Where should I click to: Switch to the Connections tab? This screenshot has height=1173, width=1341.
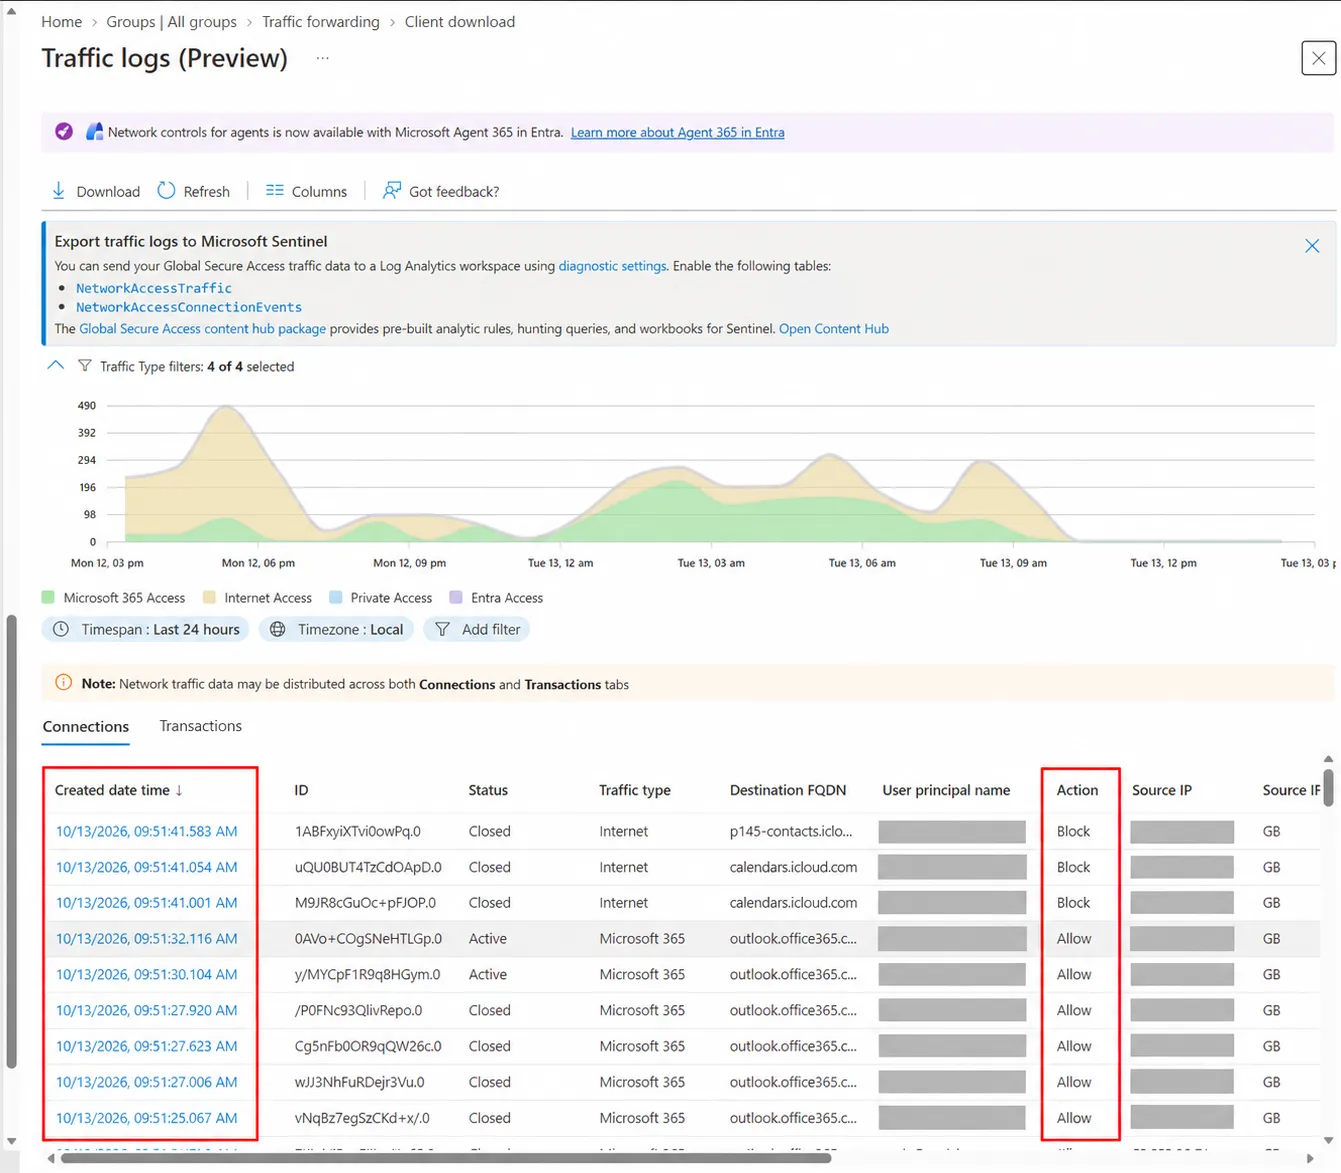(x=86, y=727)
